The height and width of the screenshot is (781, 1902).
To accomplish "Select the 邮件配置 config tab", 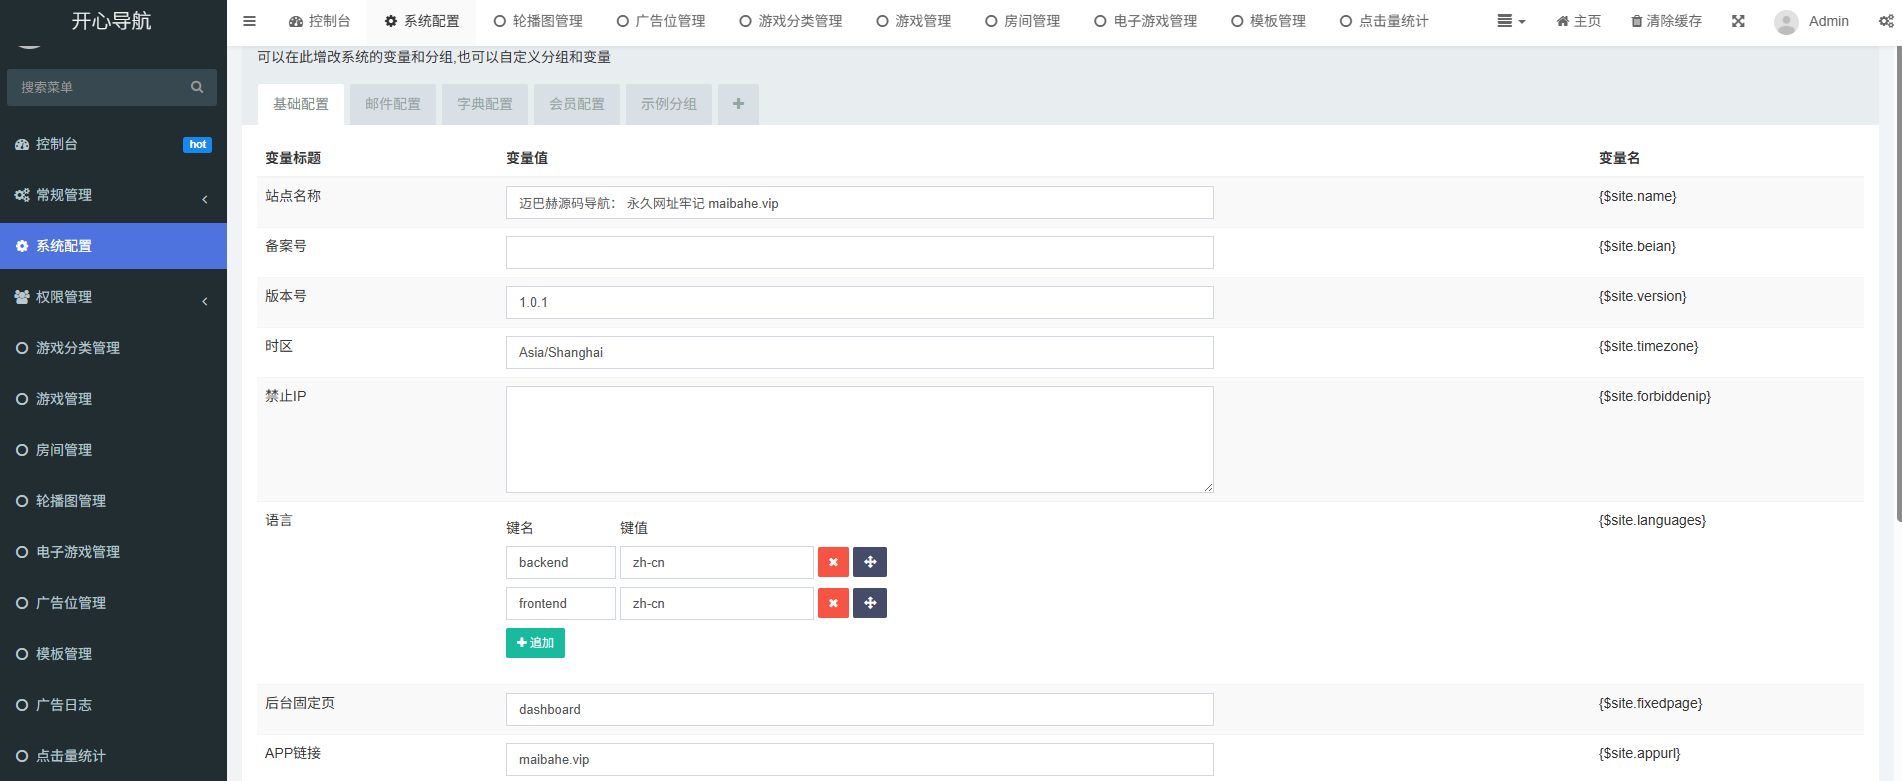I will click(x=393, y=104).
